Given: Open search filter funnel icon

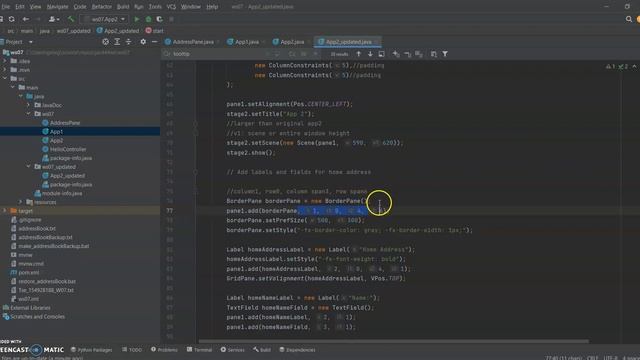Looking at the screenshot, I should click(445, 54).
